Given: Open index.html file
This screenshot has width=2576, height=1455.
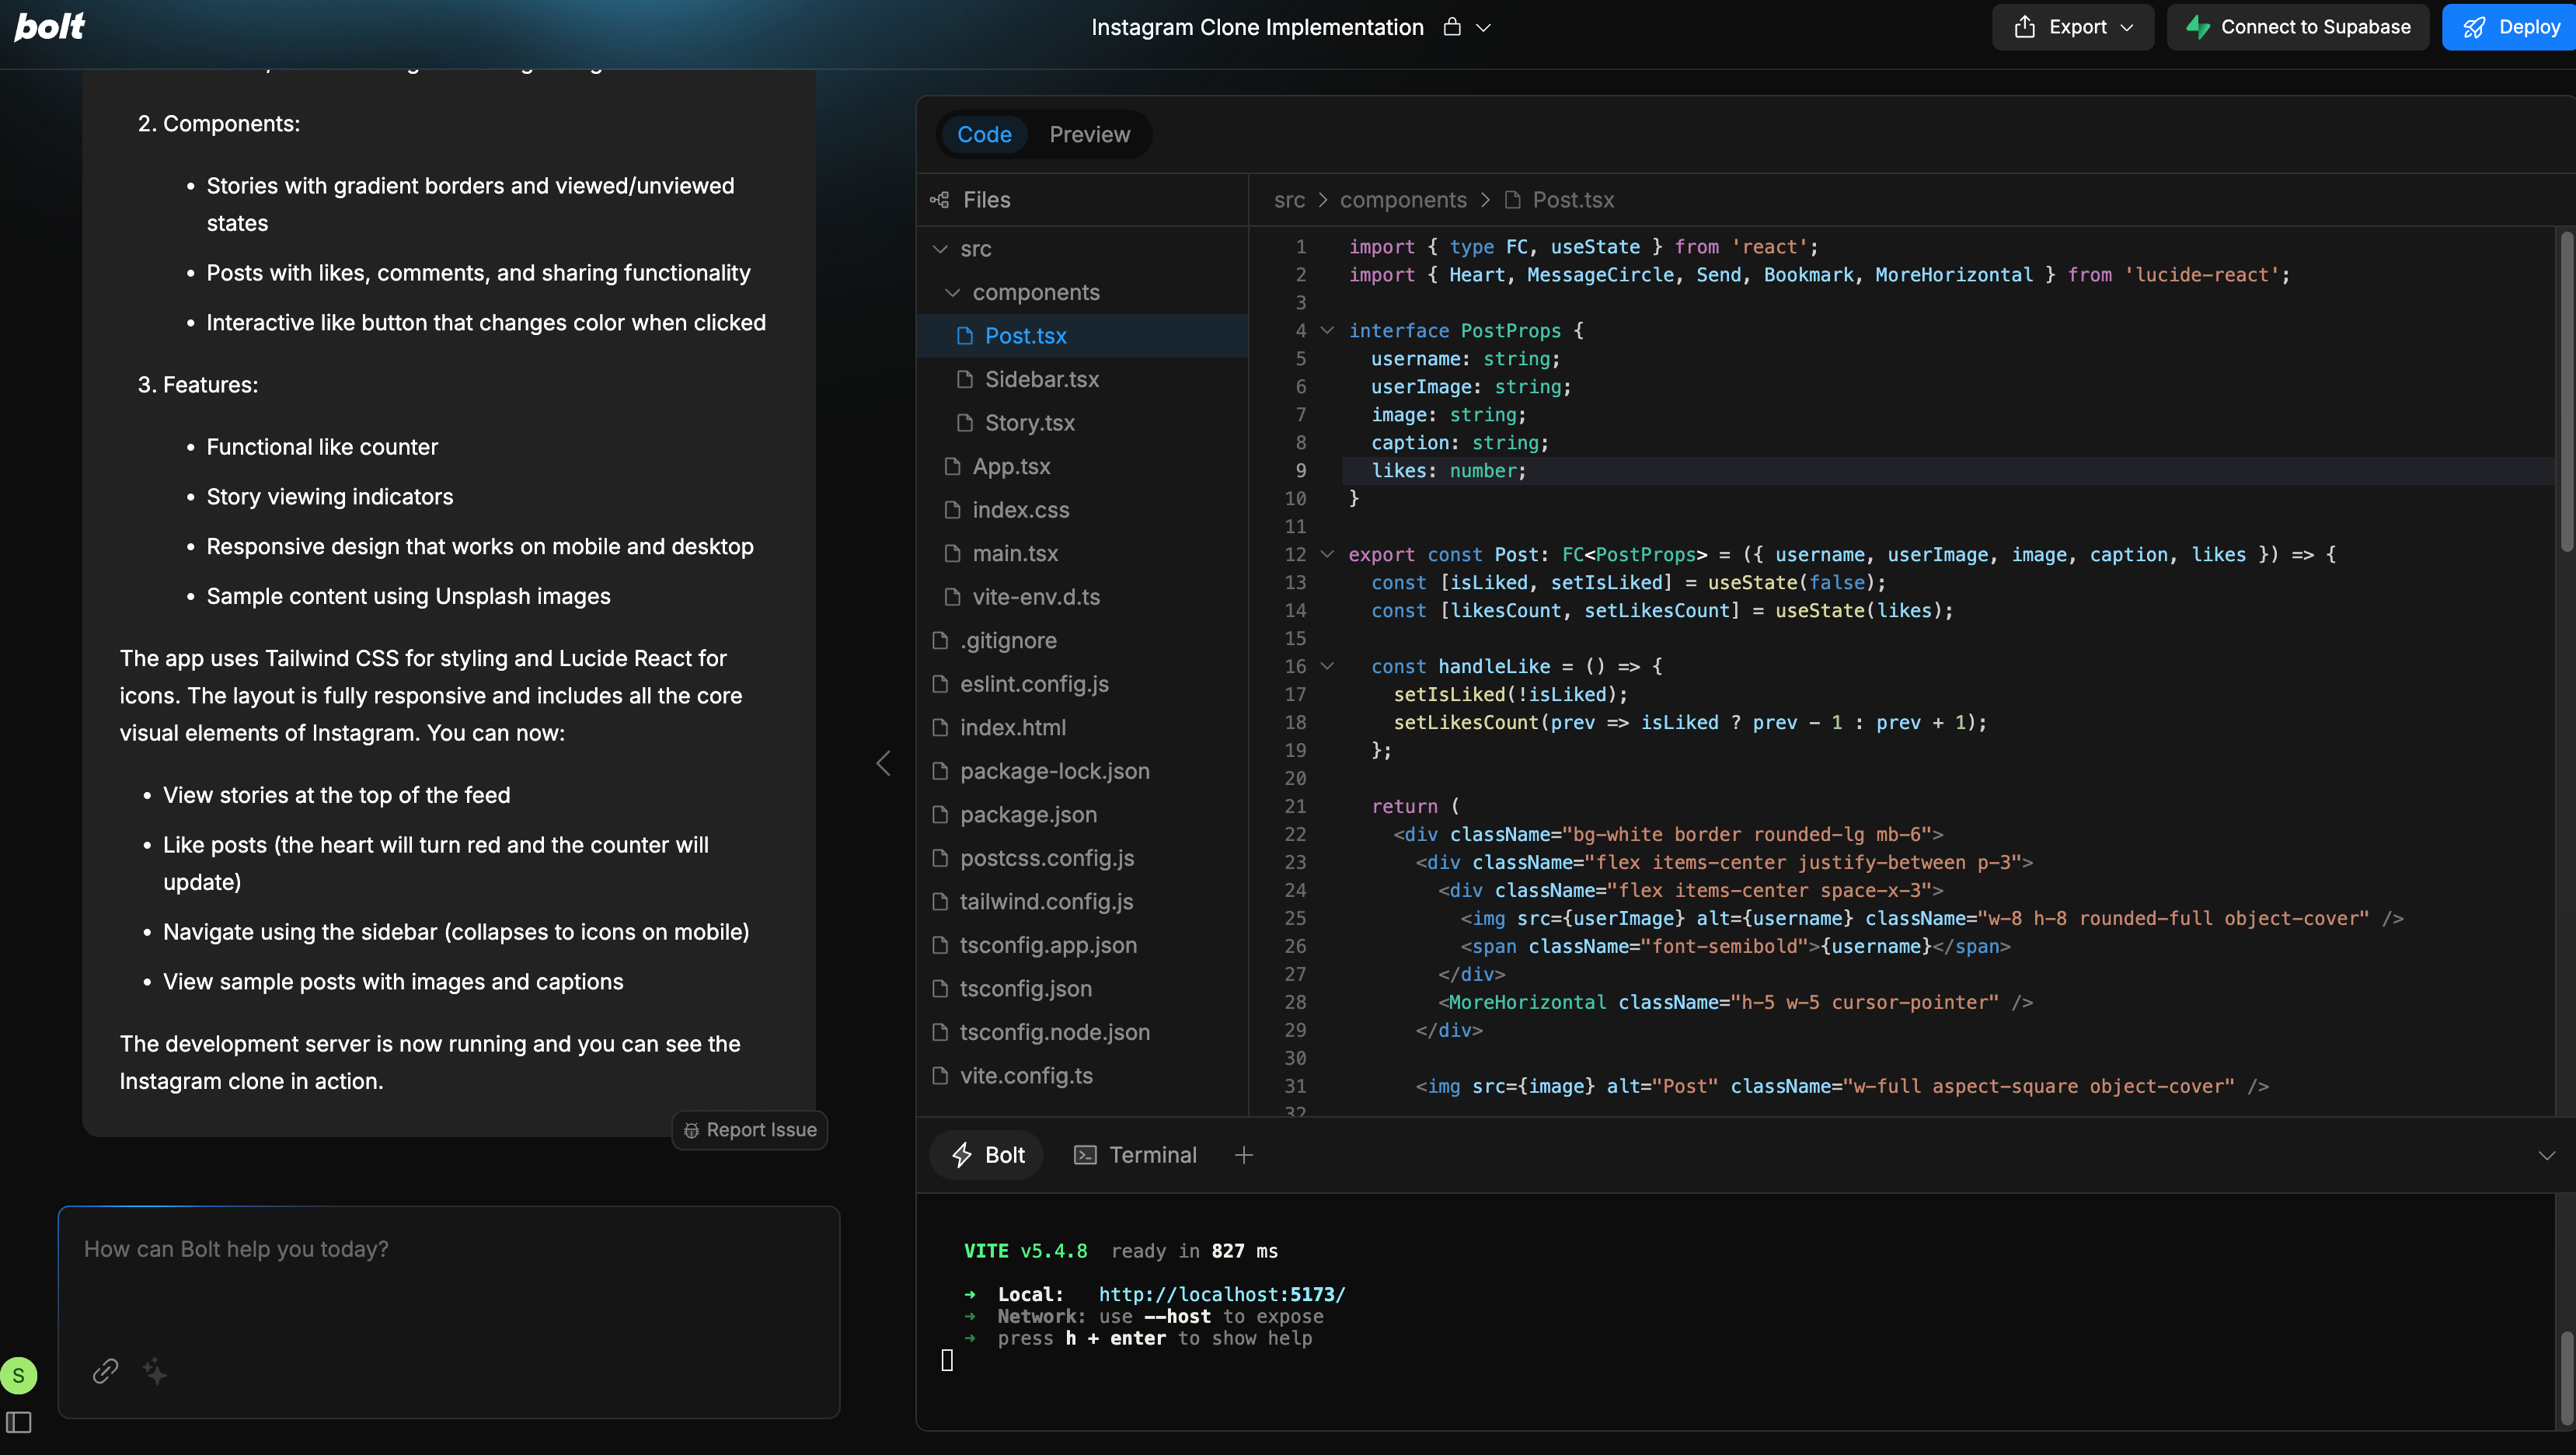Looking at the screenshot, I should point(1082,727).
